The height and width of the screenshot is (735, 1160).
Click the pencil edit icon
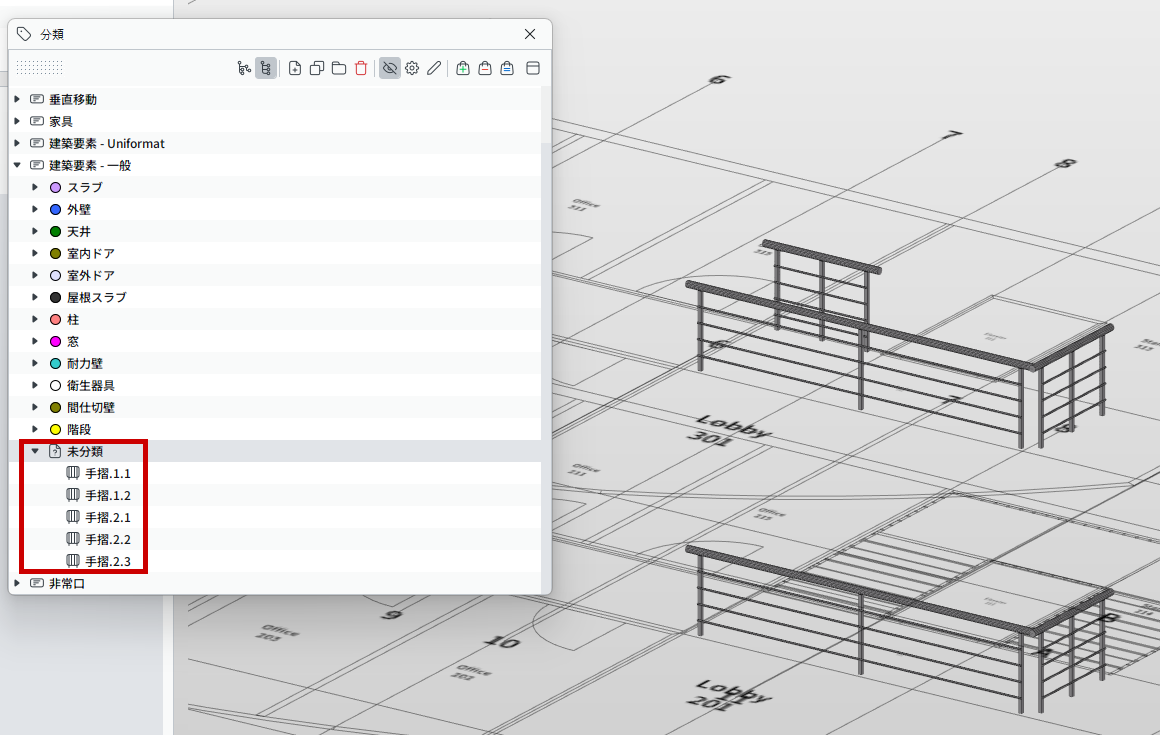(x=434, y=68)
